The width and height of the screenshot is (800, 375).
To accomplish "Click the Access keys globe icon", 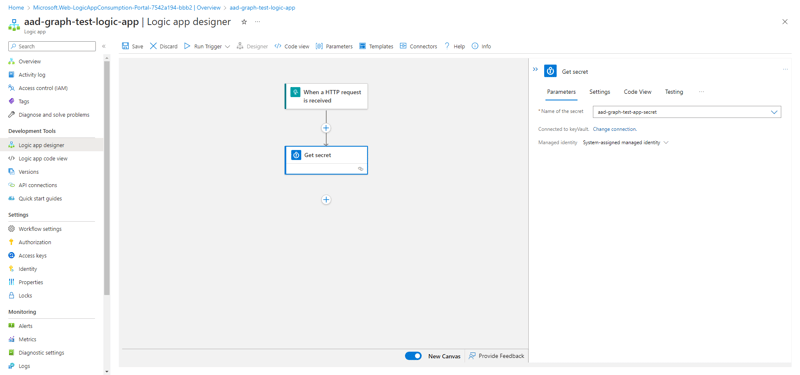I will click(x=12, y=255).
